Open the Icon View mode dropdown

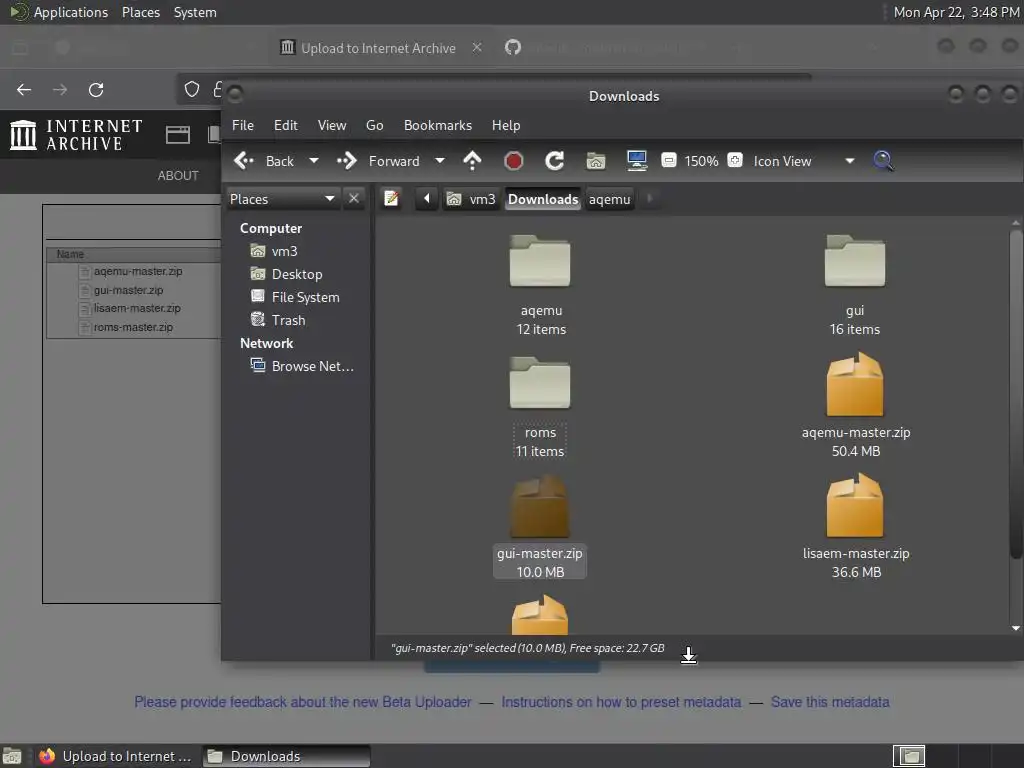[x=803, y=161]
